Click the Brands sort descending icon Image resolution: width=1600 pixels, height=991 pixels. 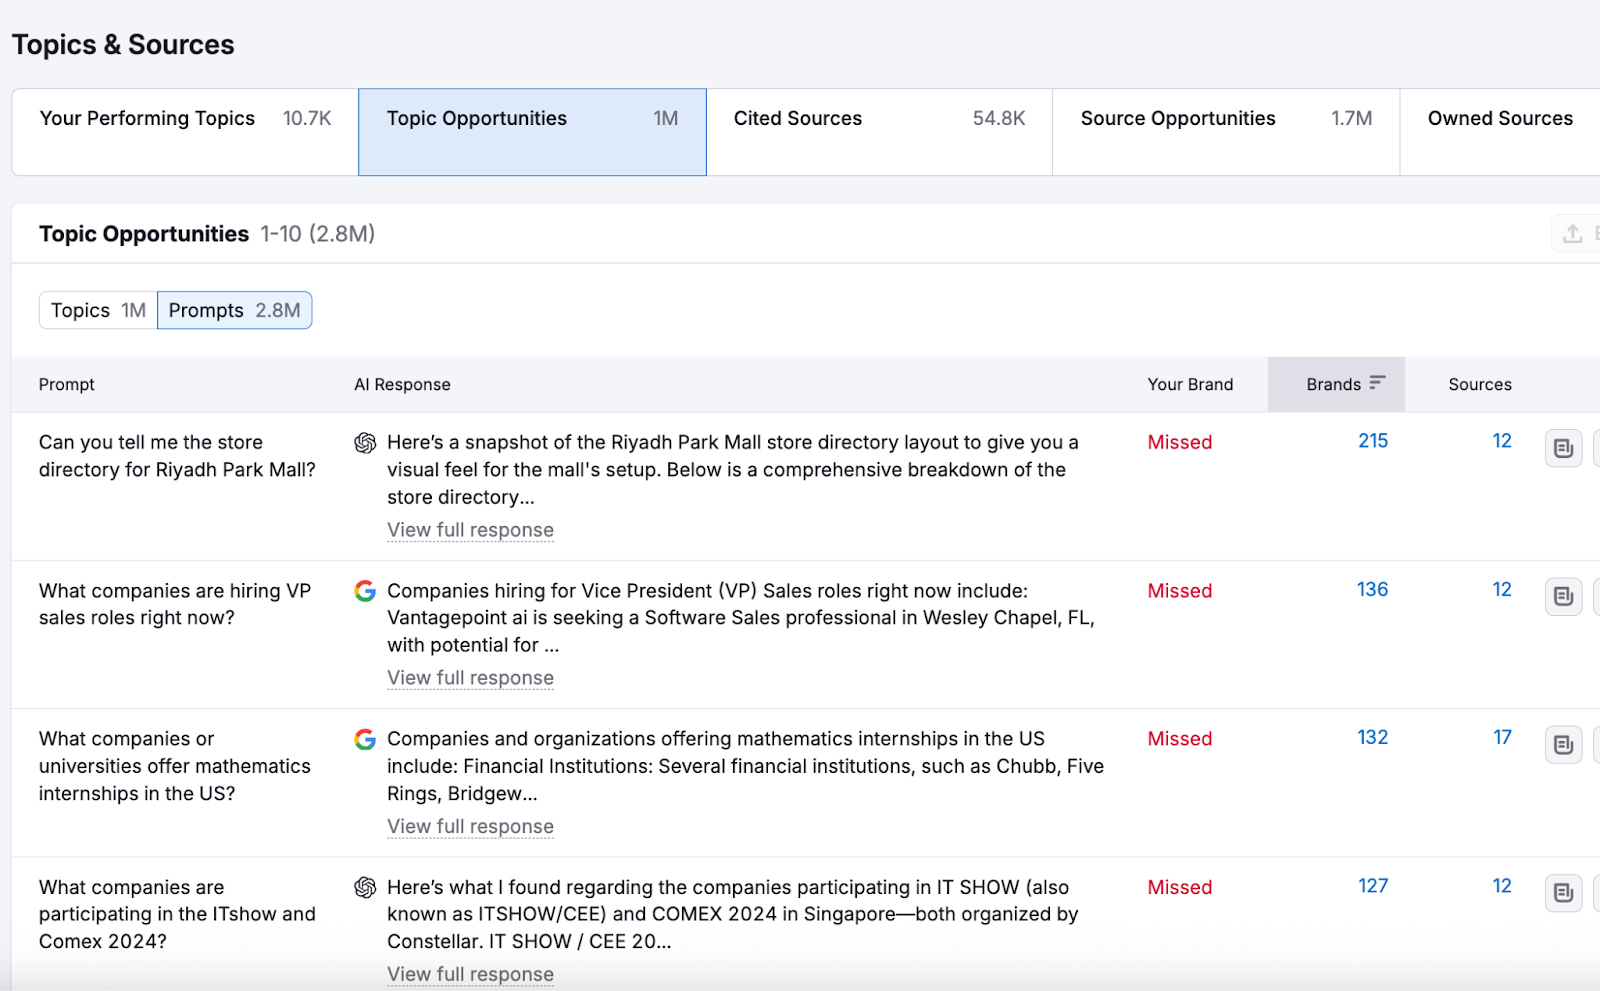click(x=1377, y=383)
